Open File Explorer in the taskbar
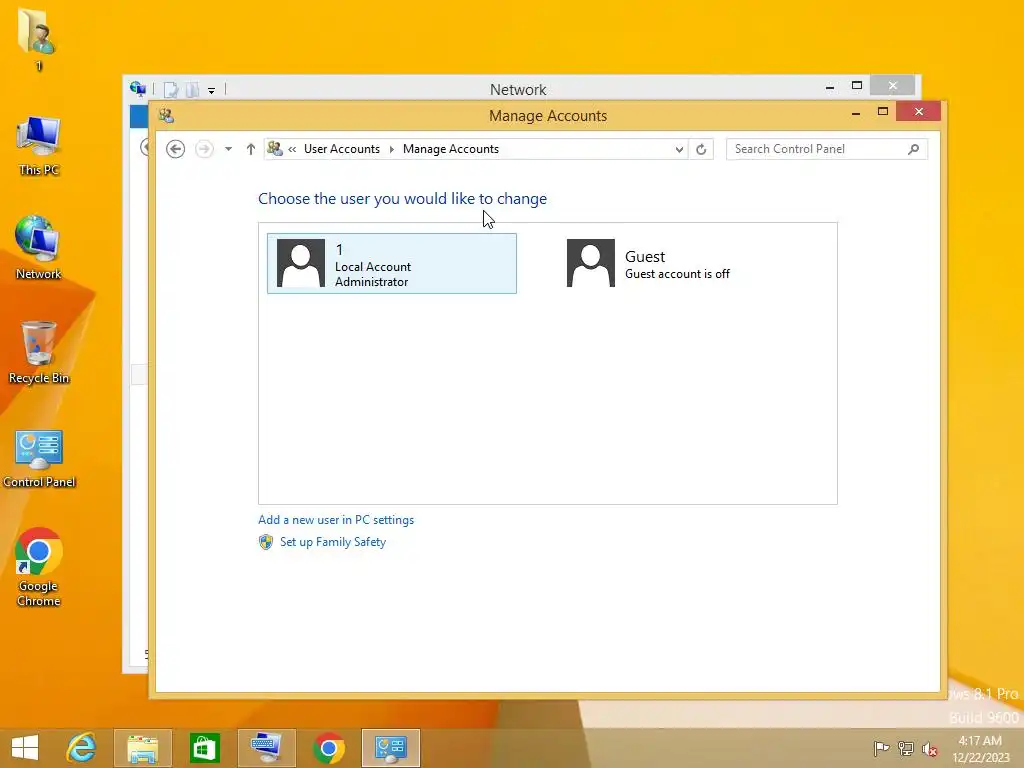 coord(142,748)
